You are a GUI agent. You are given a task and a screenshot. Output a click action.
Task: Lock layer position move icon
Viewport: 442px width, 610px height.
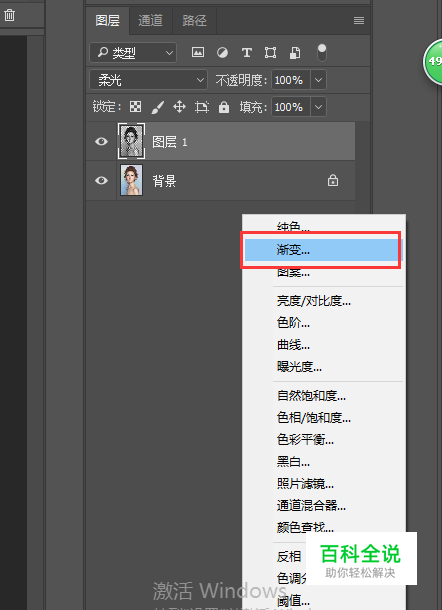pos(179,107)
